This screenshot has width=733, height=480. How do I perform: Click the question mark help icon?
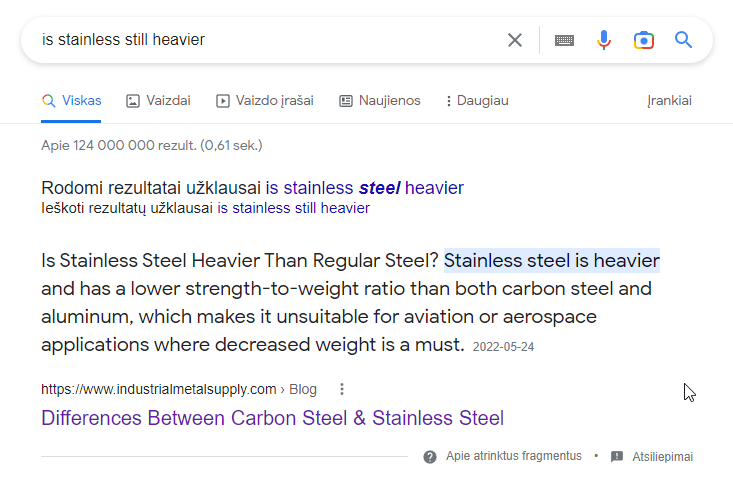pyautogui.click(x=430, y=456)
